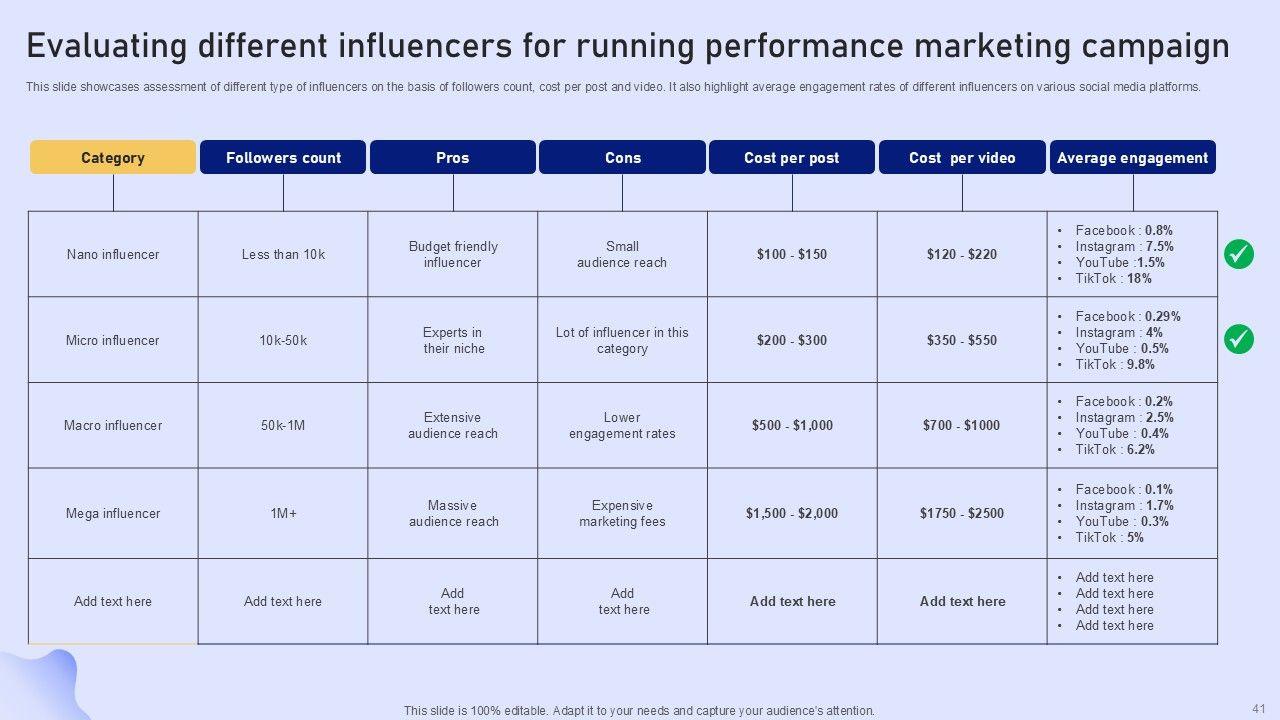Select the Micro influencer category cell

click(113, 340)
